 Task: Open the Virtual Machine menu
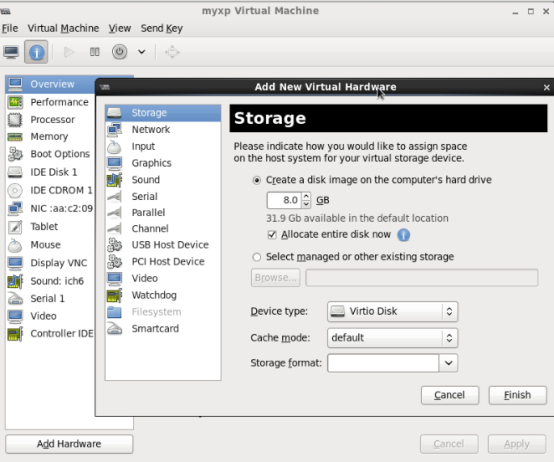click(x=63, y=28)
